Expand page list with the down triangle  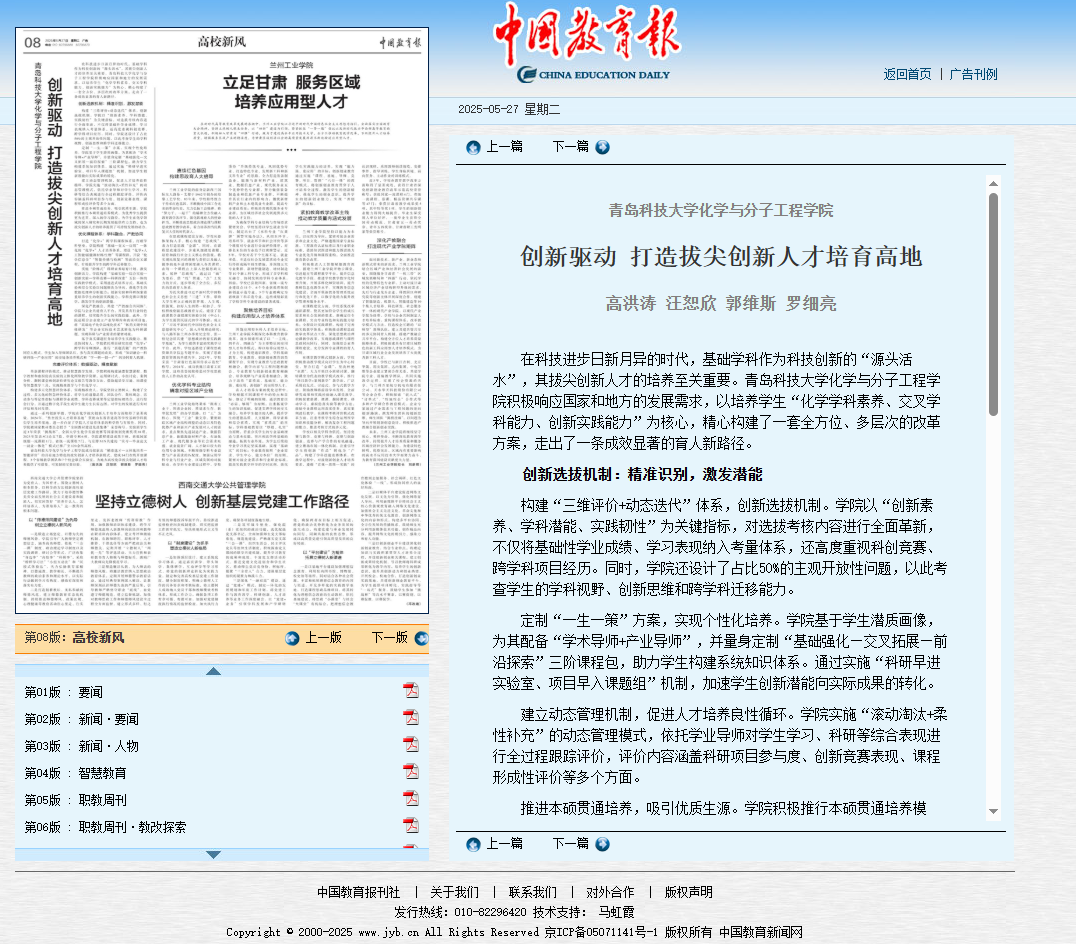click(x=213, y=855)
